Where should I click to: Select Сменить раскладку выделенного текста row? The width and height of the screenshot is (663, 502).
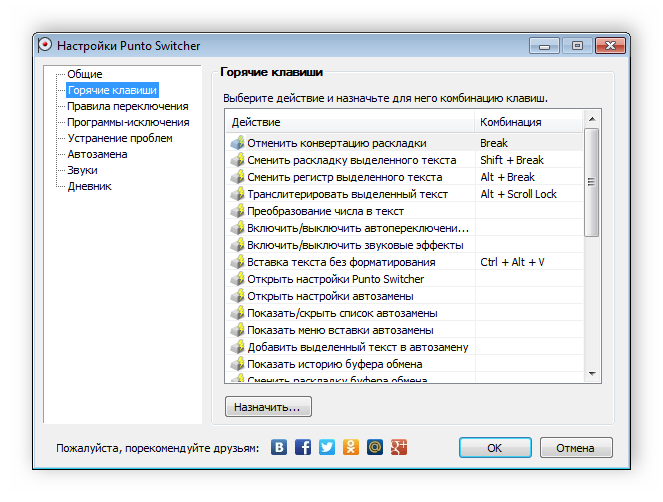[404, 160]
